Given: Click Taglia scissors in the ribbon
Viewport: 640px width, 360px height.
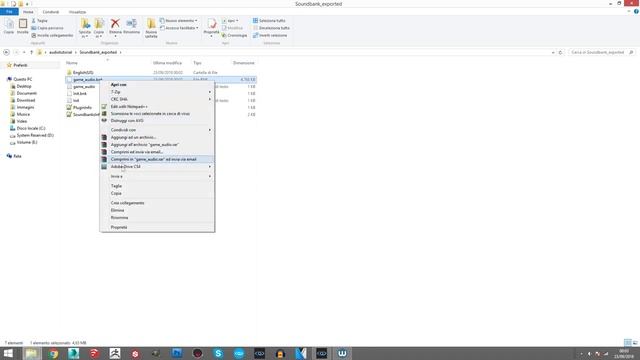Looking at the screenshot, I should 40,20.
